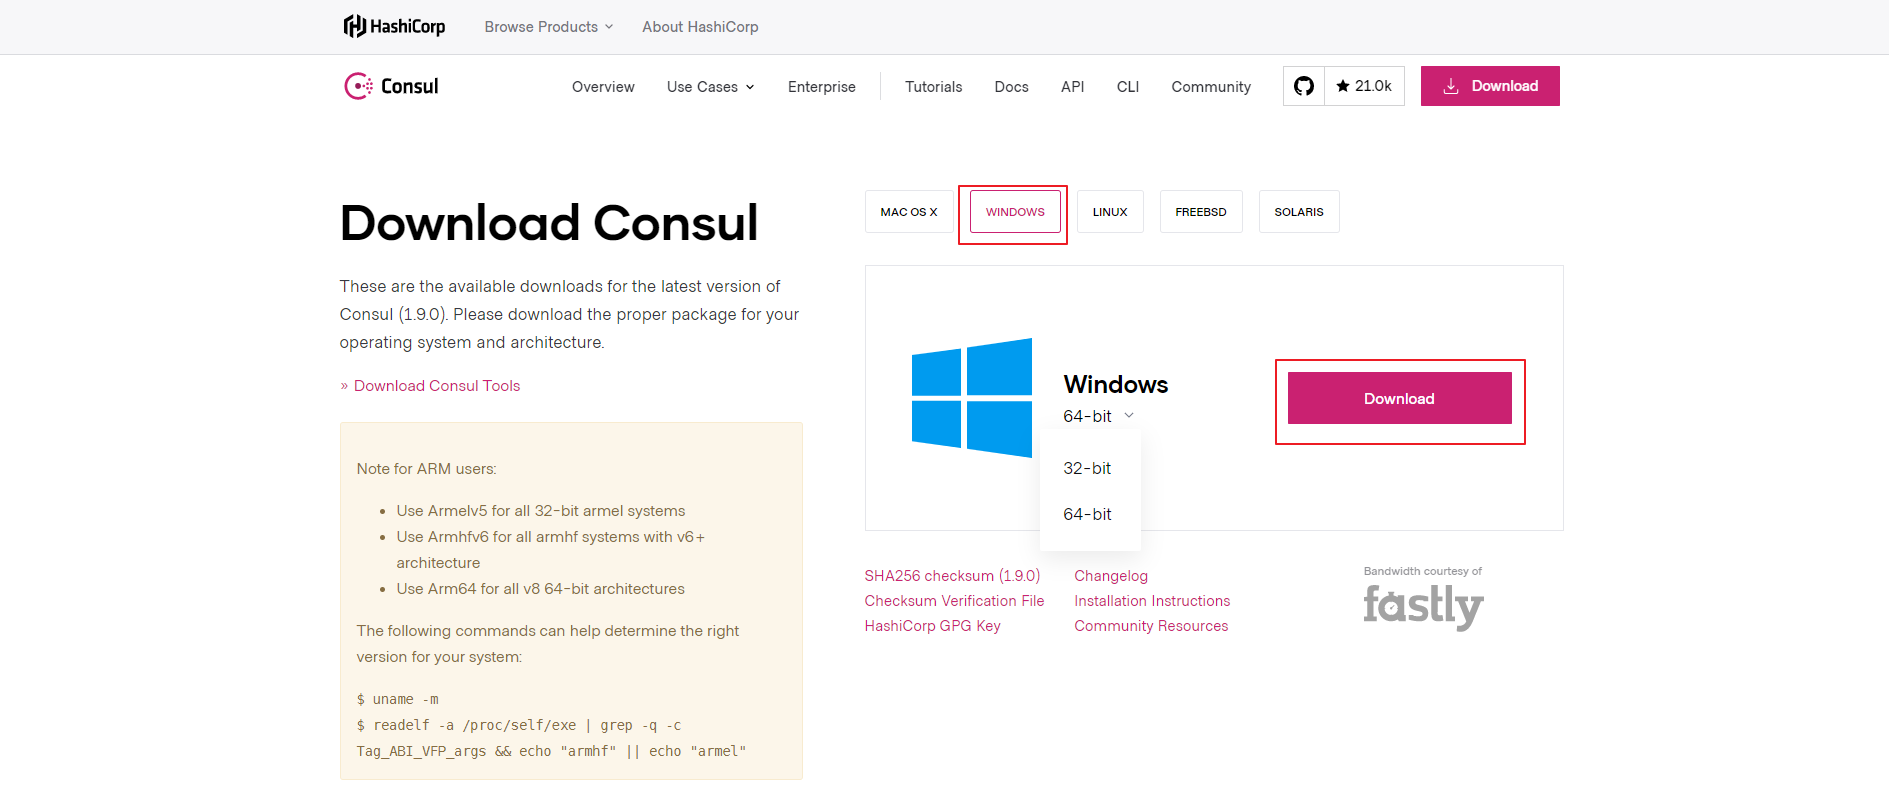Screen dimensions: 1889x792
Task: Expand Browse Products menu
Action: 549,27
